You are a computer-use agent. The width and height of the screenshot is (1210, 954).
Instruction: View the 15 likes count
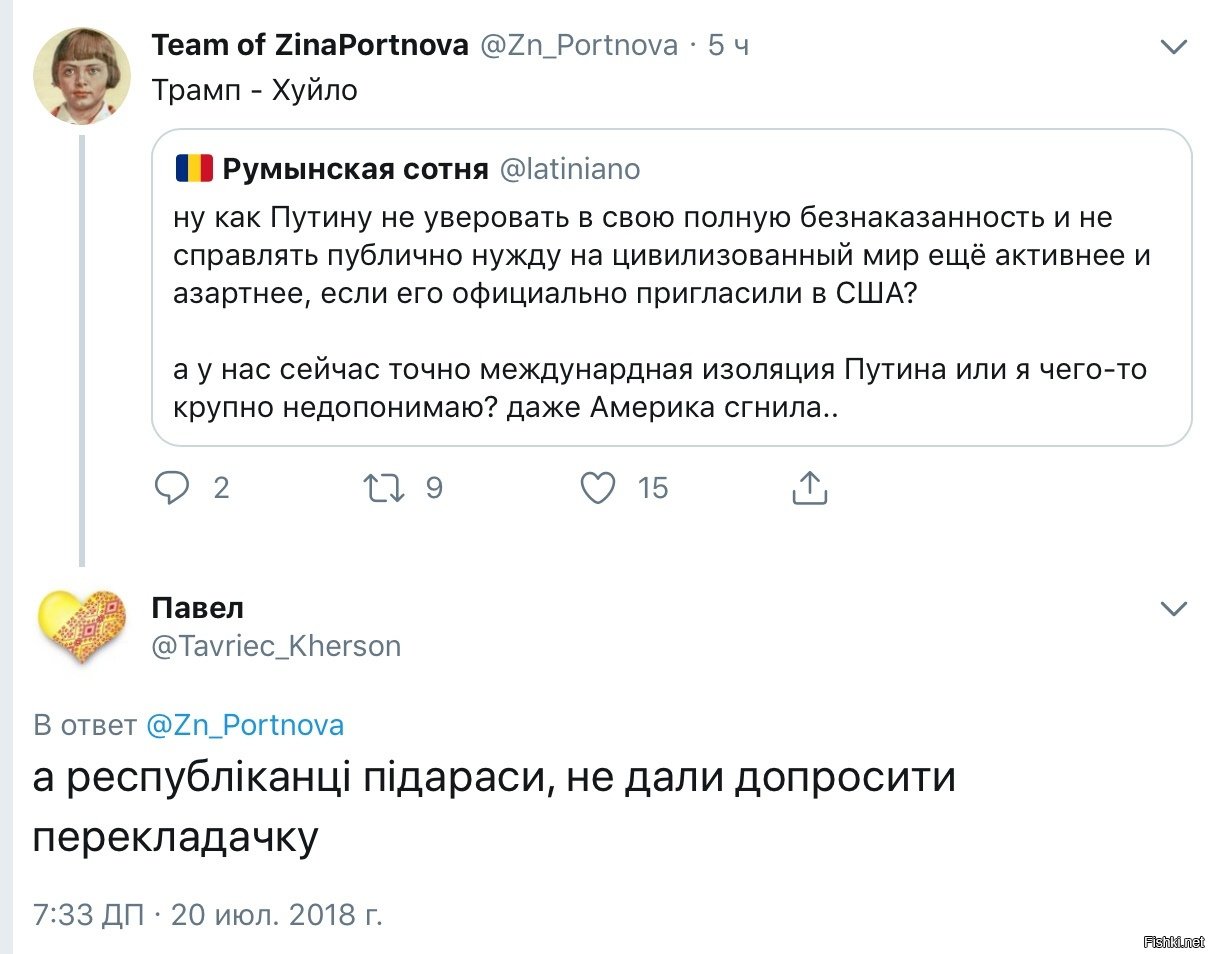click(652, 488)
